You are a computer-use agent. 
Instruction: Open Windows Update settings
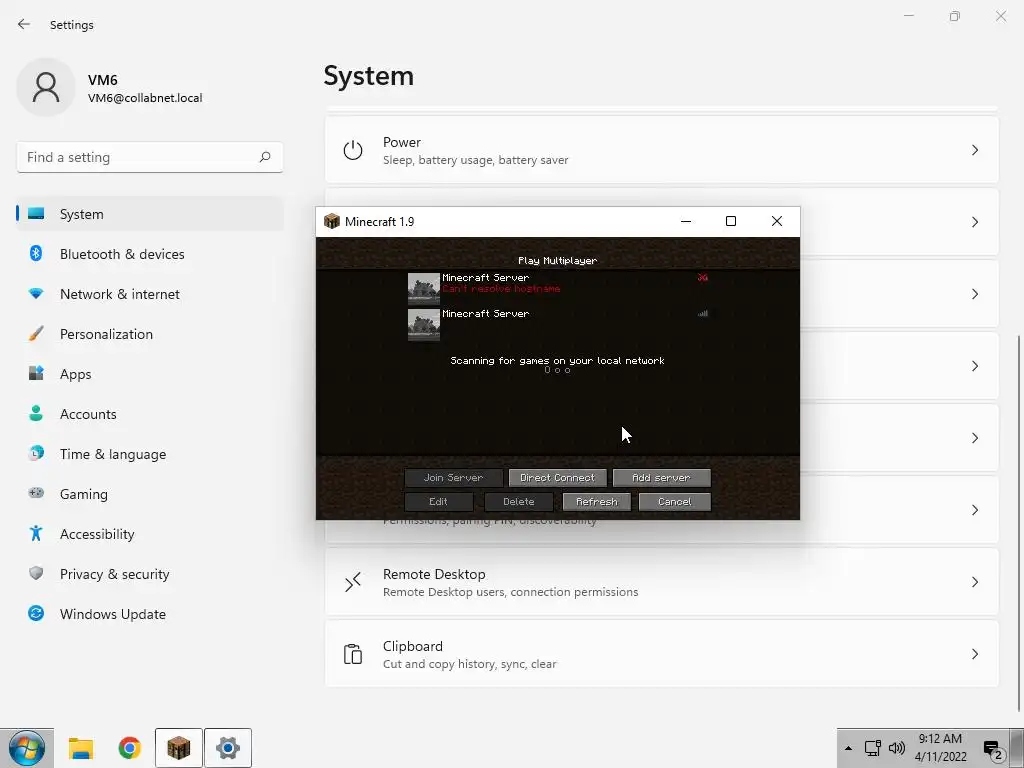(150, 614)
